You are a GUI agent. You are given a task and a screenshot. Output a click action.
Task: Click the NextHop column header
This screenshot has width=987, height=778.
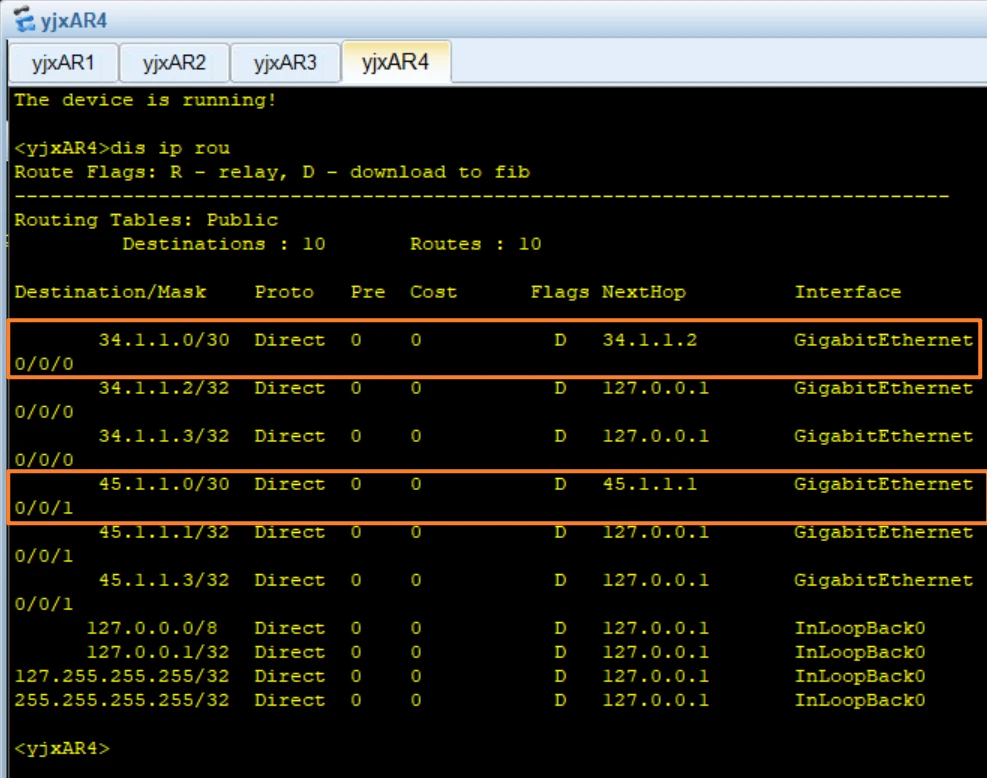point(643,292)
